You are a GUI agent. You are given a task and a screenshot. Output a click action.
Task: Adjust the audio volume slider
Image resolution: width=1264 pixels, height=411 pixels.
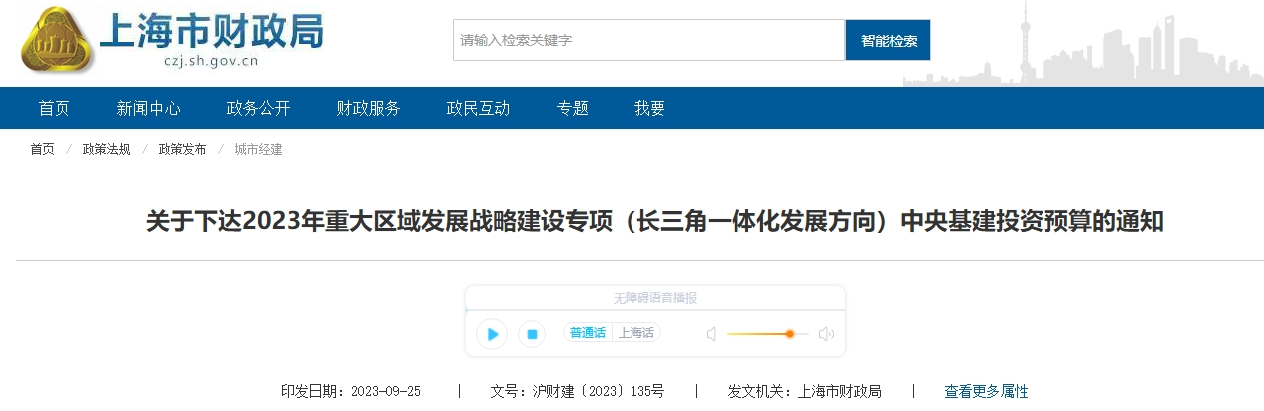click(767, 334)
